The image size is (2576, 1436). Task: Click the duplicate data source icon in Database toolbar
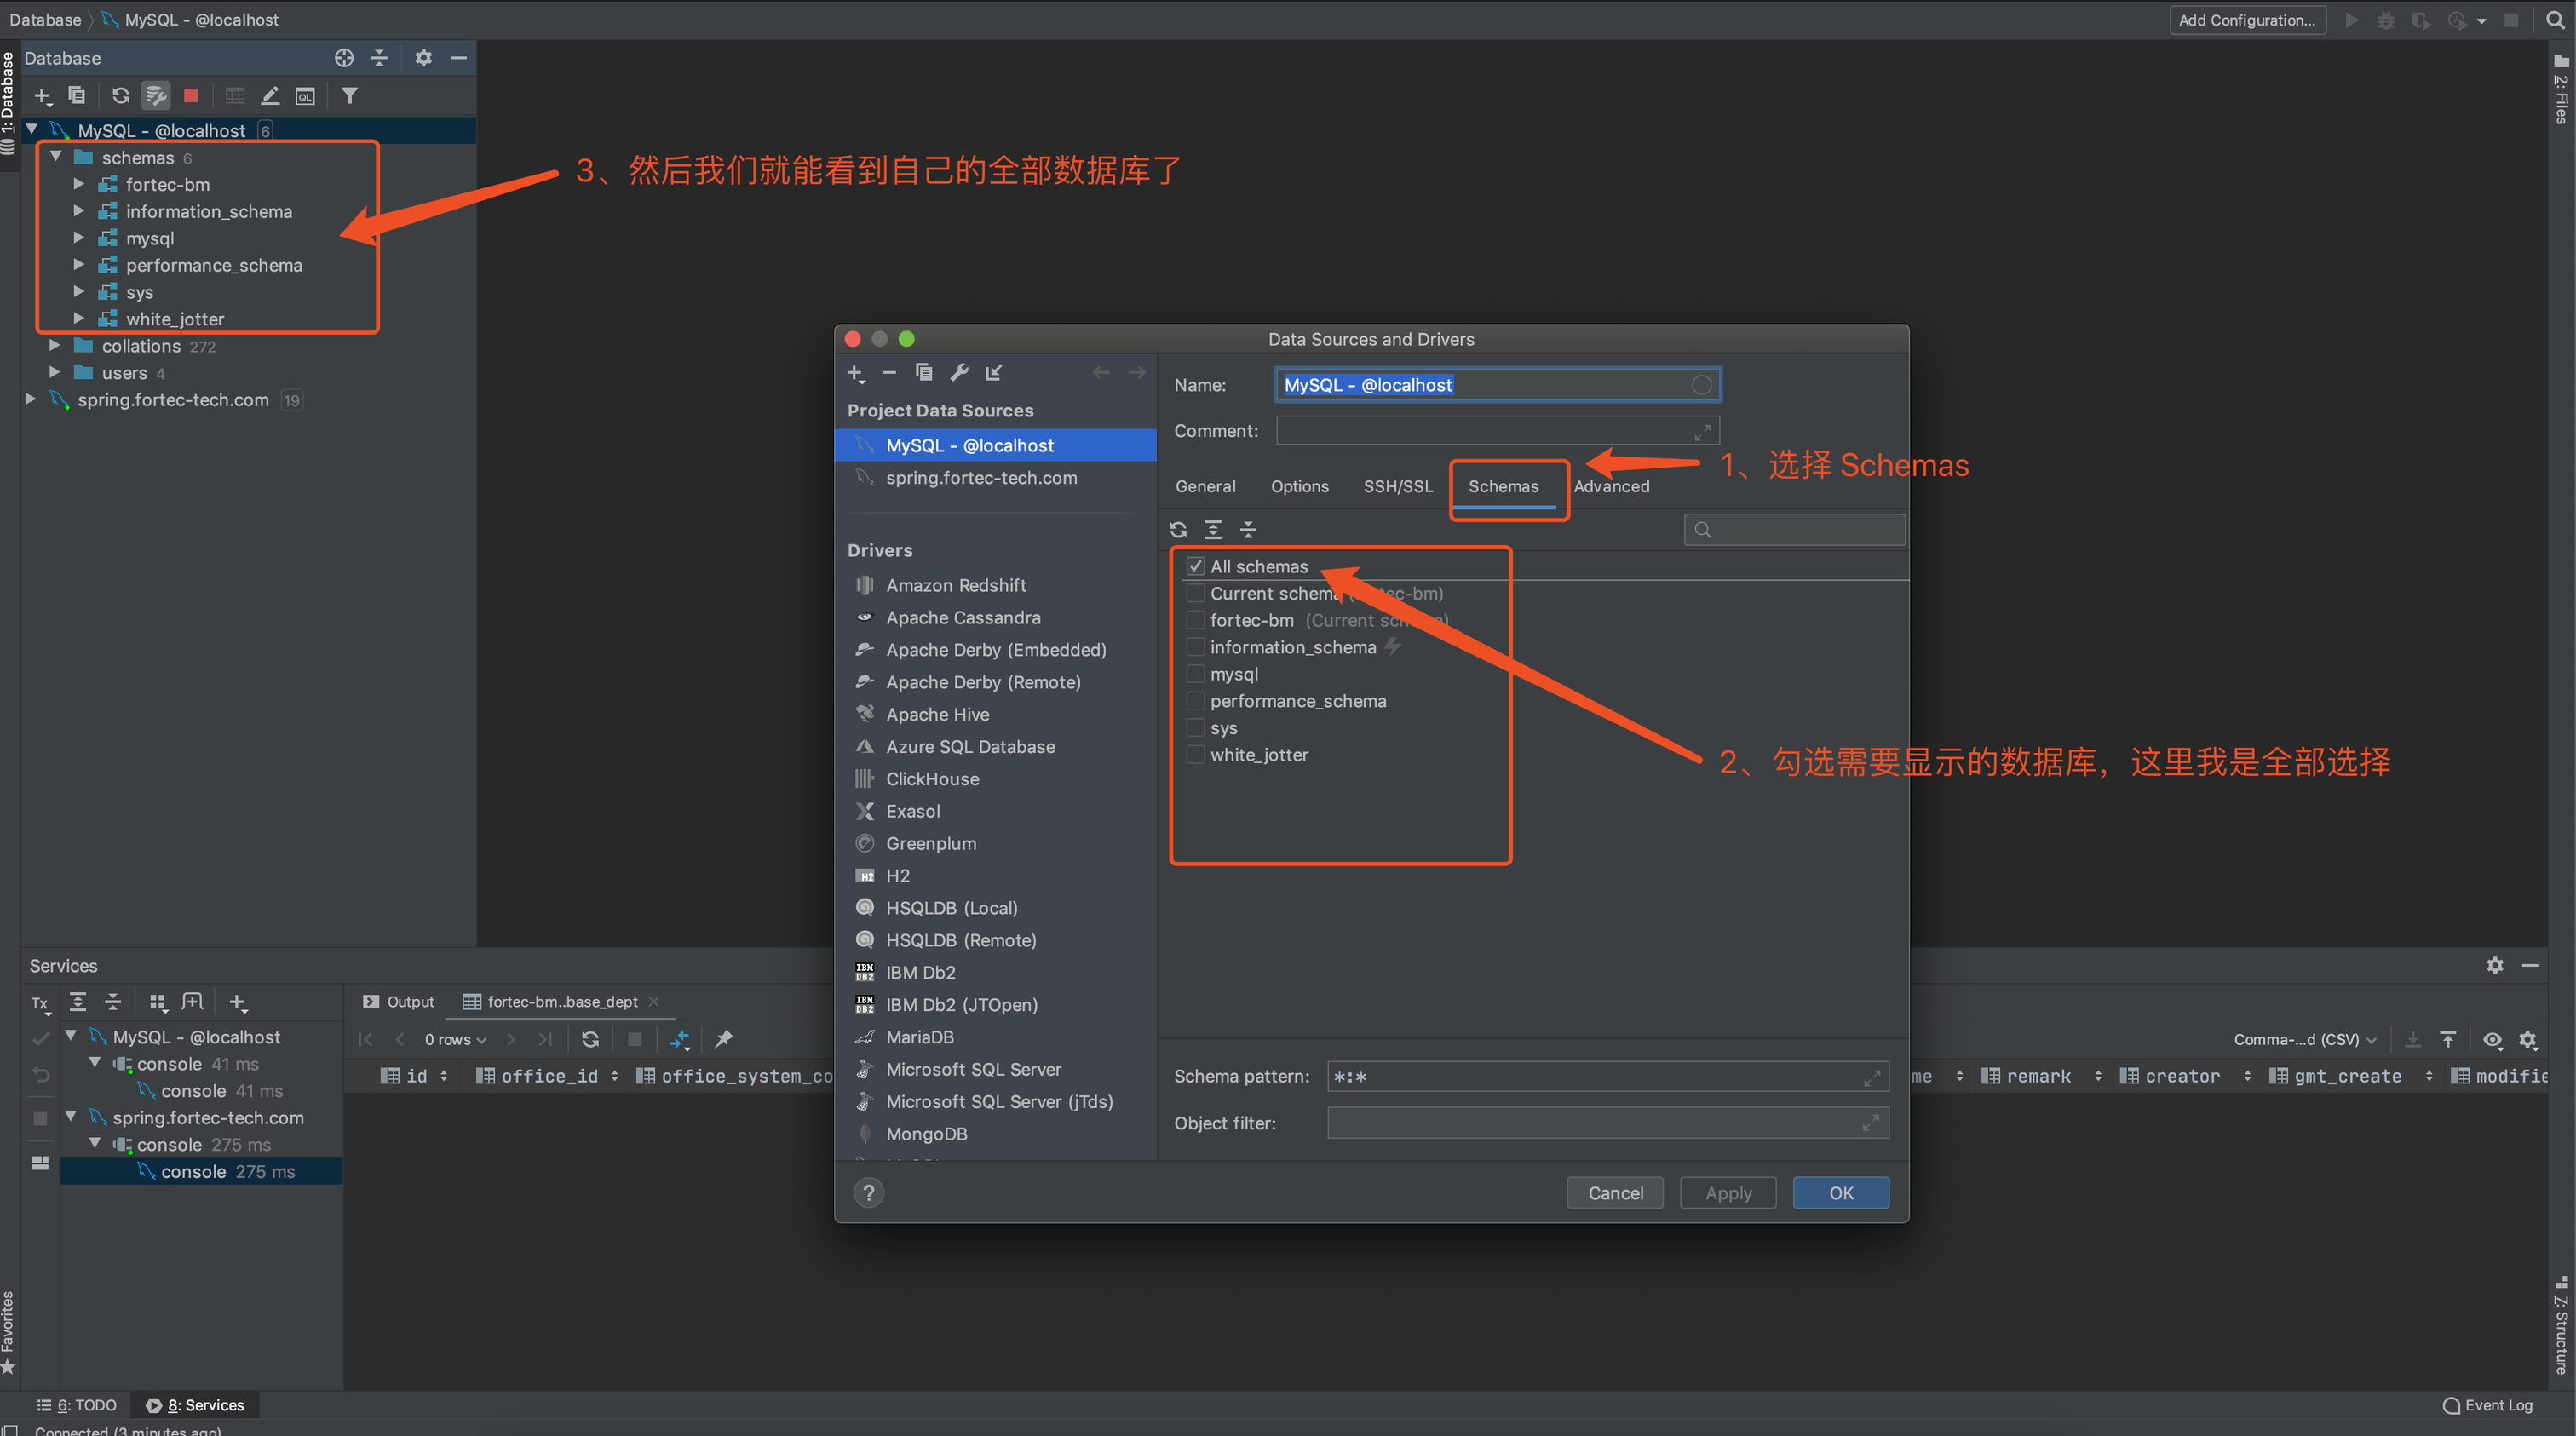point(77,96)
